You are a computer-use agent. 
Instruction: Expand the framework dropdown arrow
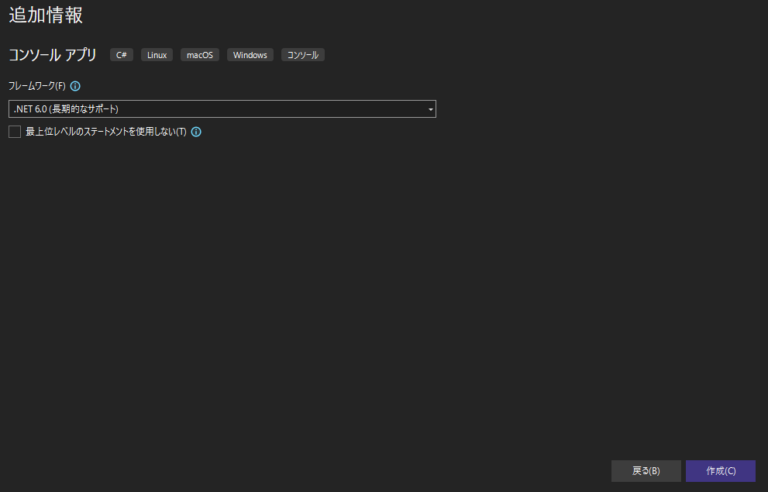430,109
